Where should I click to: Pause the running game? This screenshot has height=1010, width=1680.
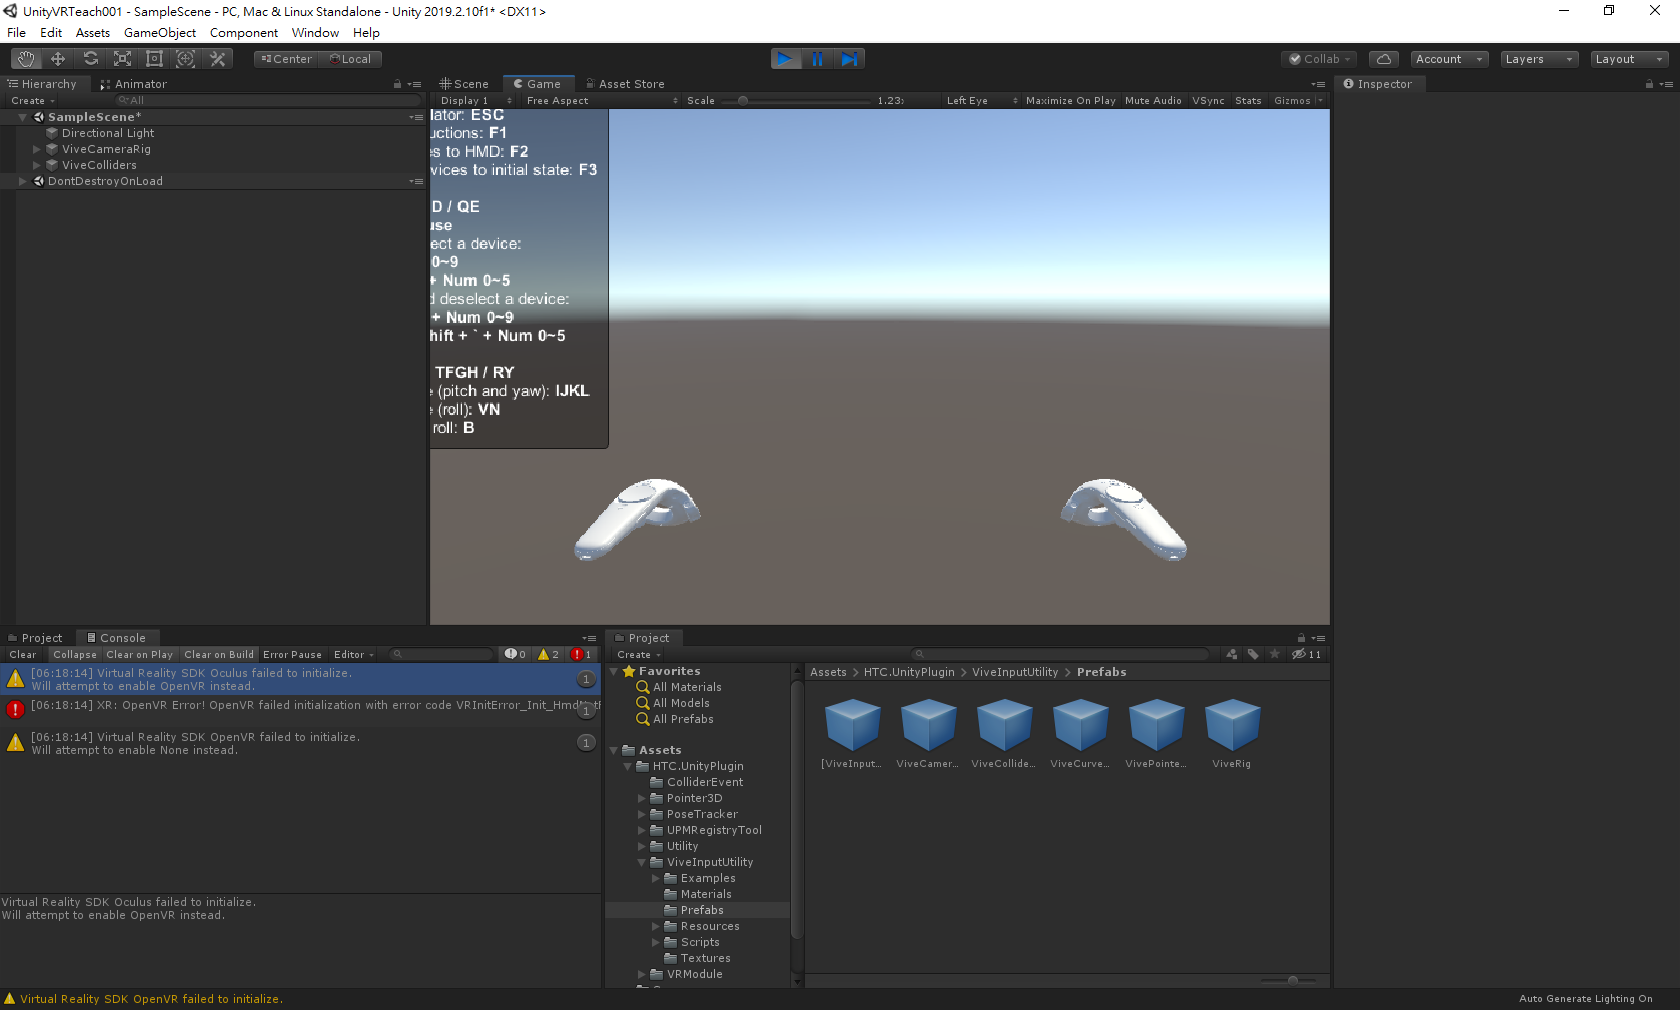tap(818, 59)
